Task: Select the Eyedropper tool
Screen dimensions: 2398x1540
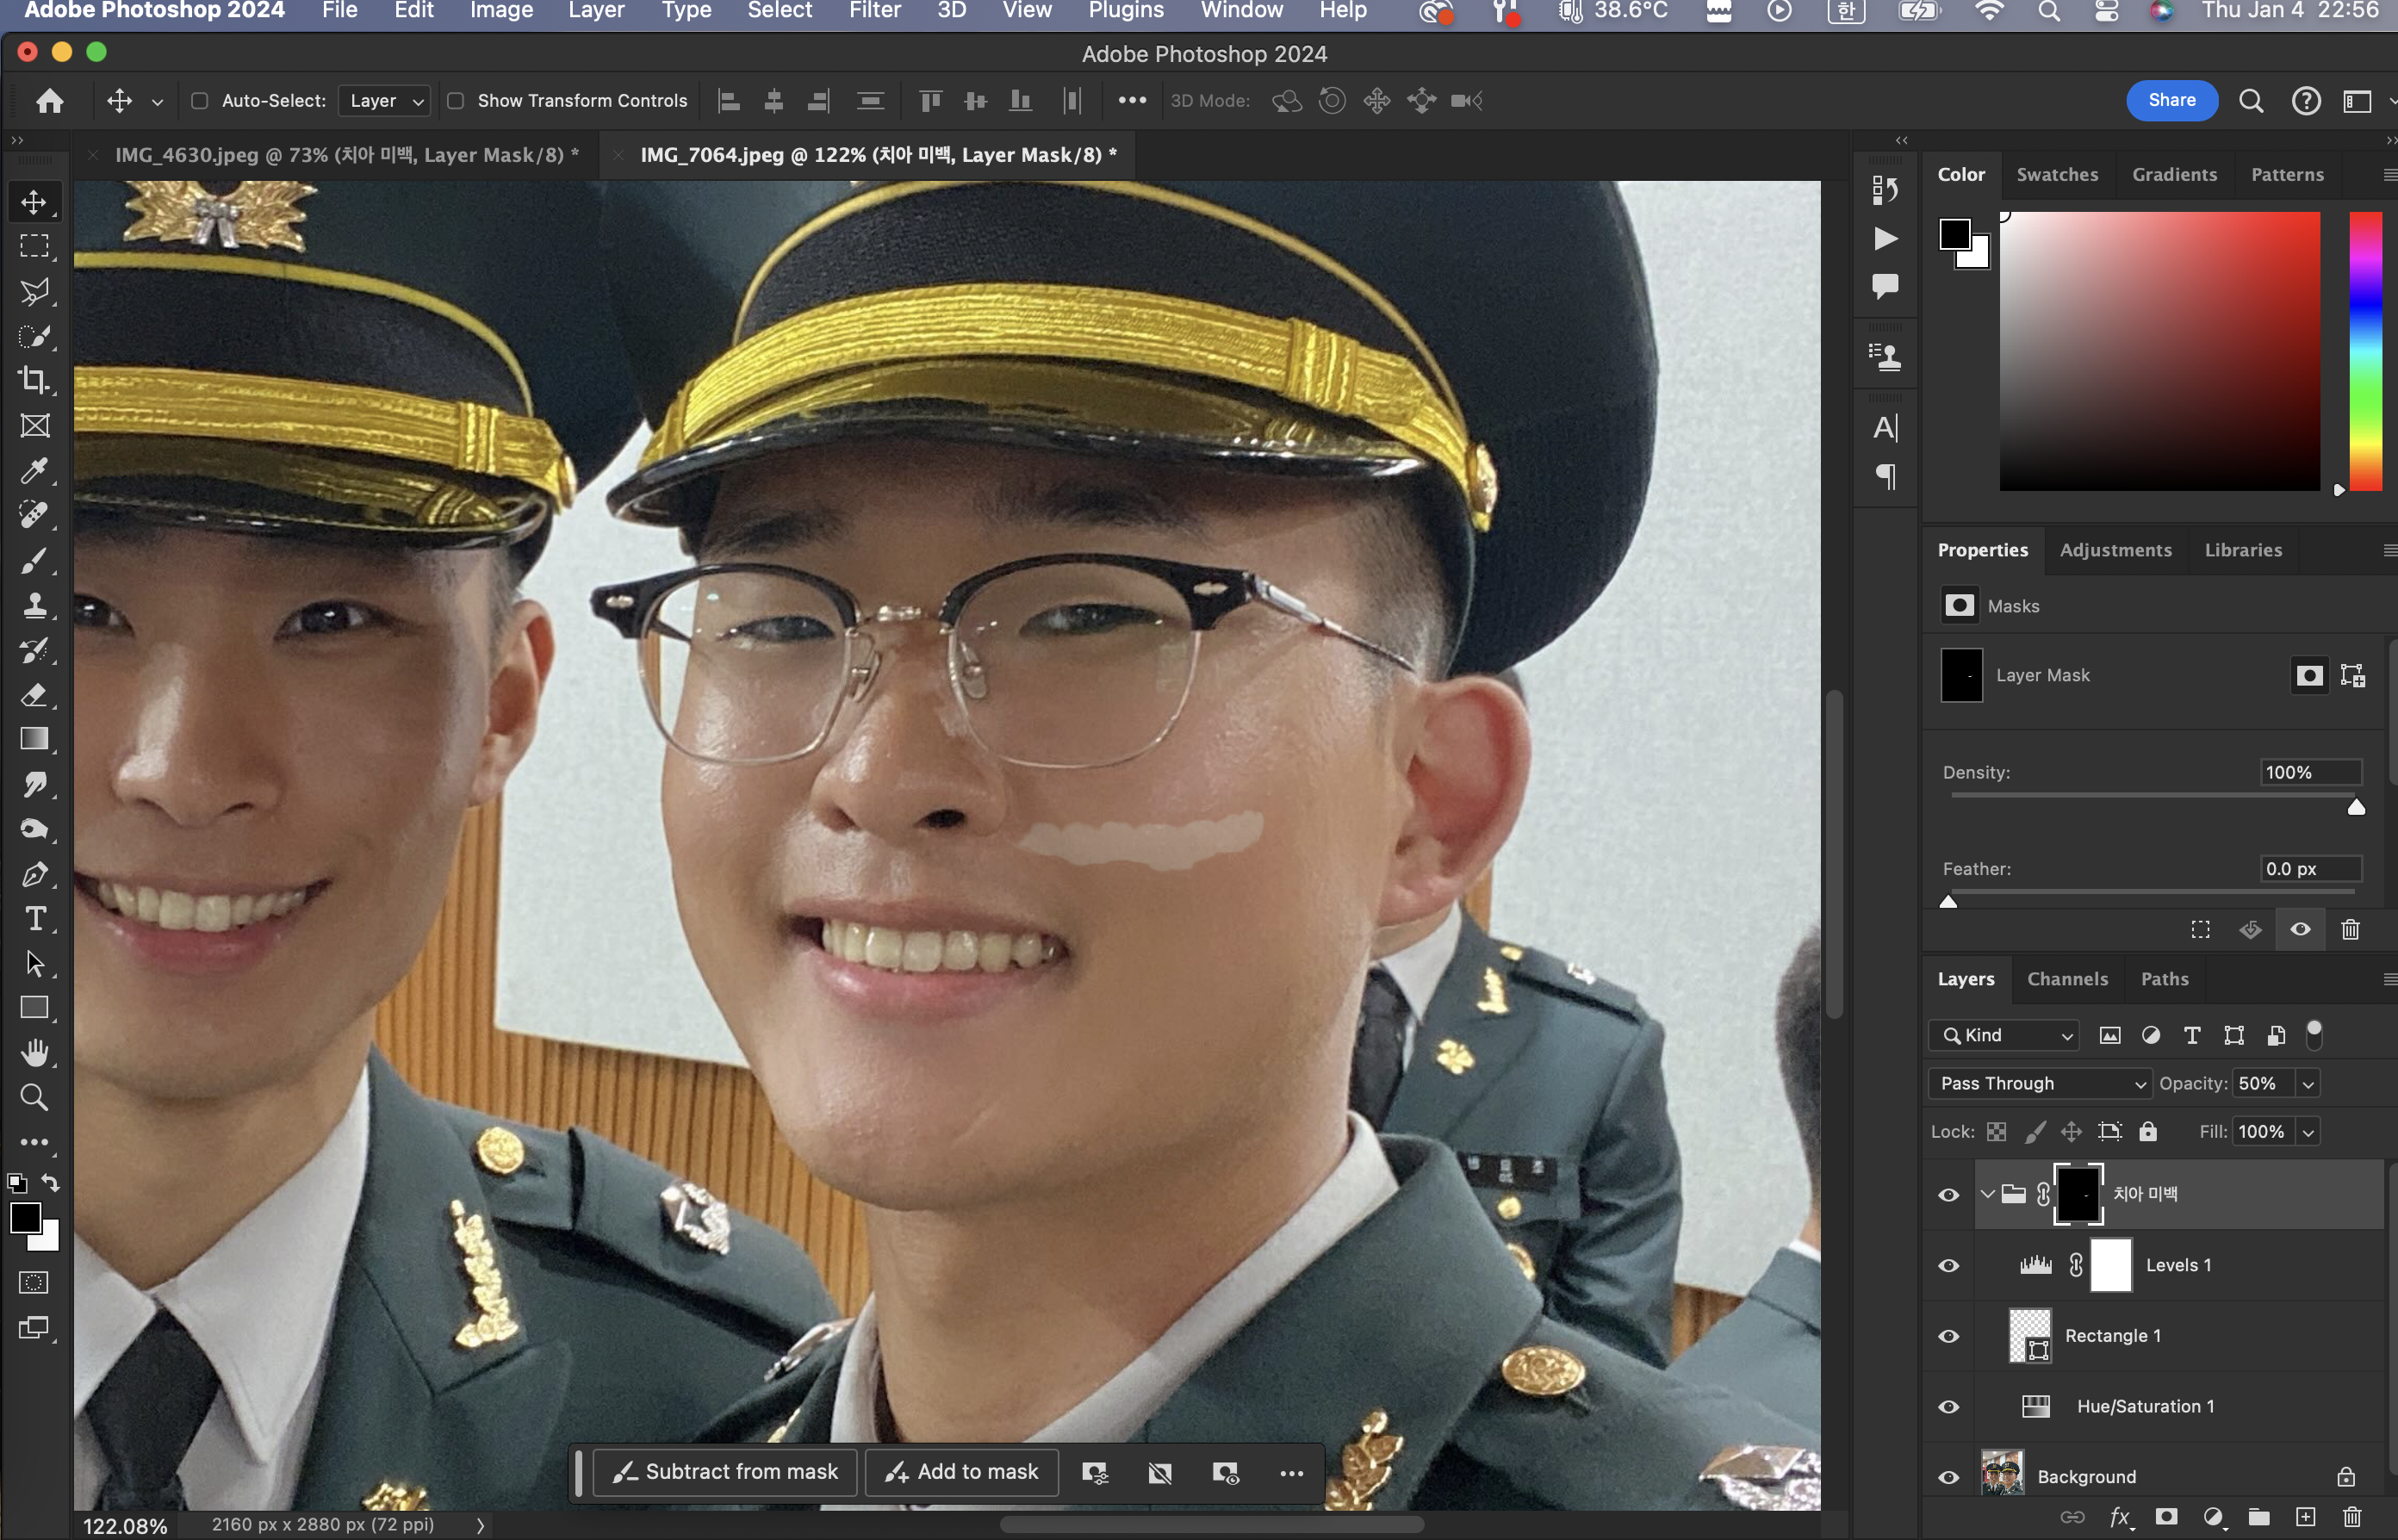Action: click(x=34, y=470)
